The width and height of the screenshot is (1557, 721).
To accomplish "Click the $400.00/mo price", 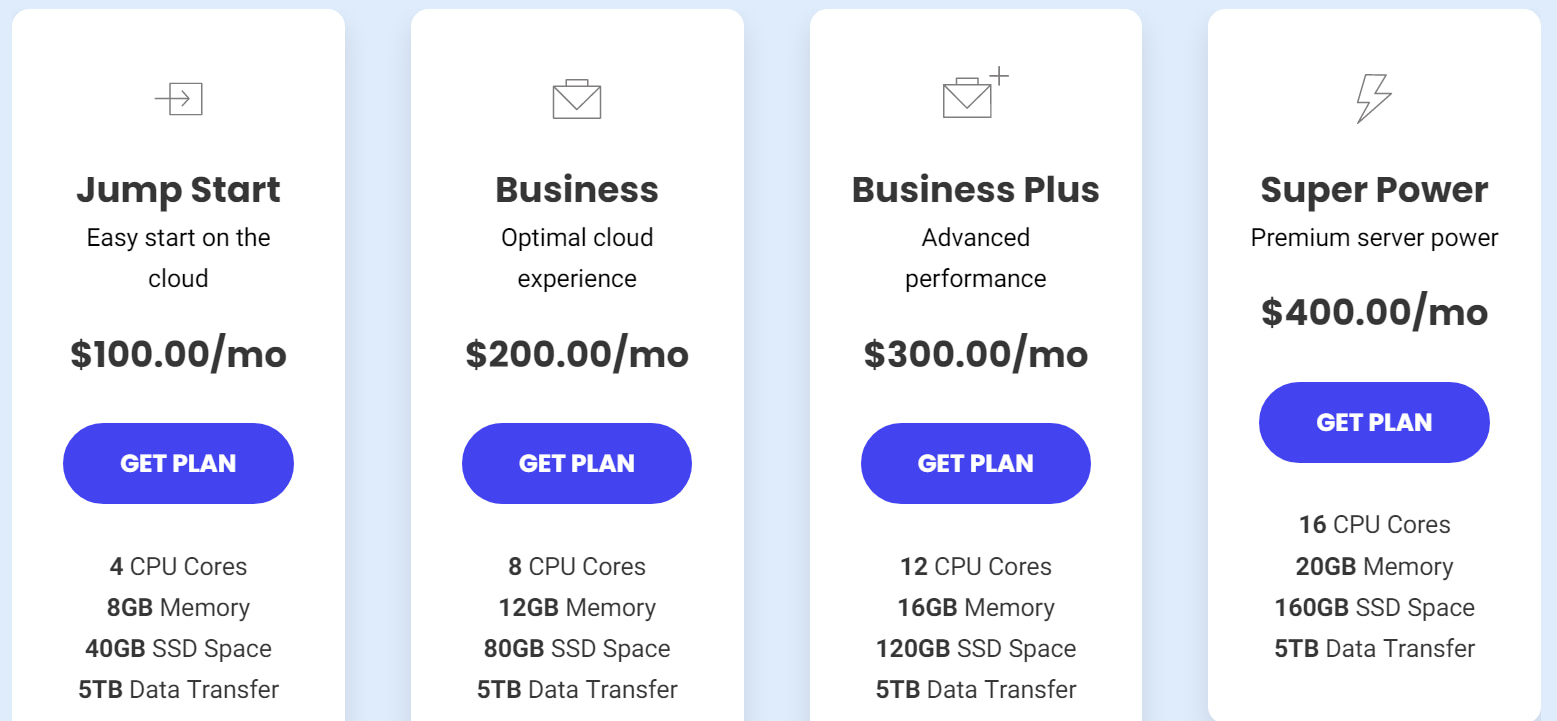I will click(1374, 312).
